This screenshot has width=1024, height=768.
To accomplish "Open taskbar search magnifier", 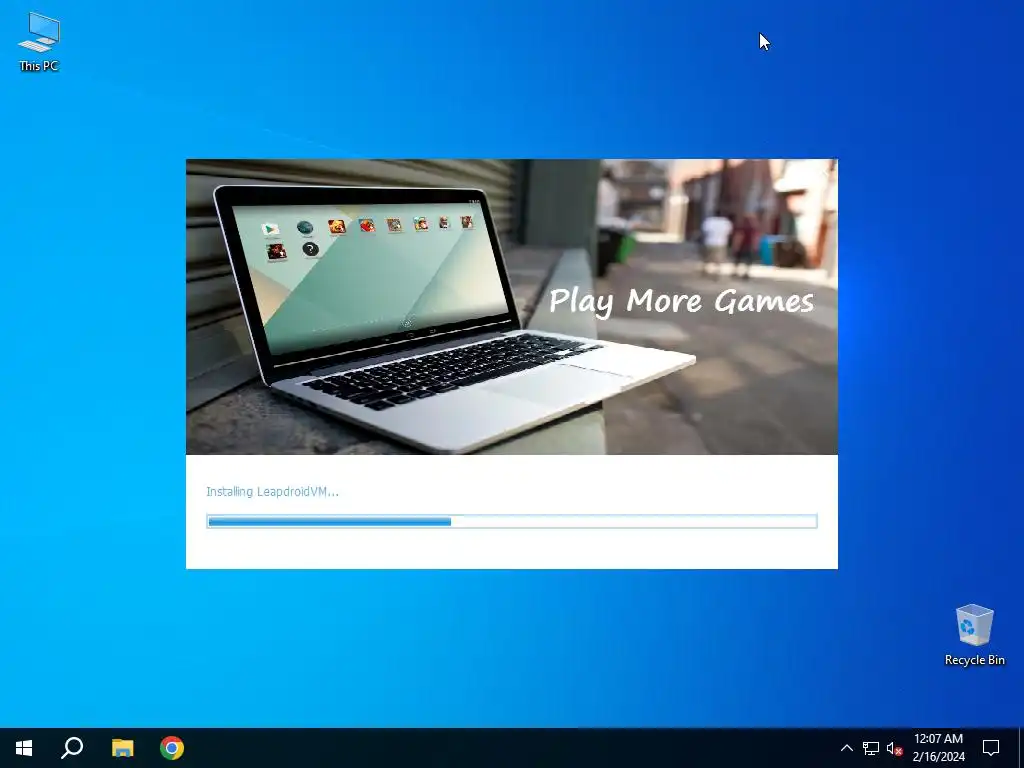I will tap(72, 748).
